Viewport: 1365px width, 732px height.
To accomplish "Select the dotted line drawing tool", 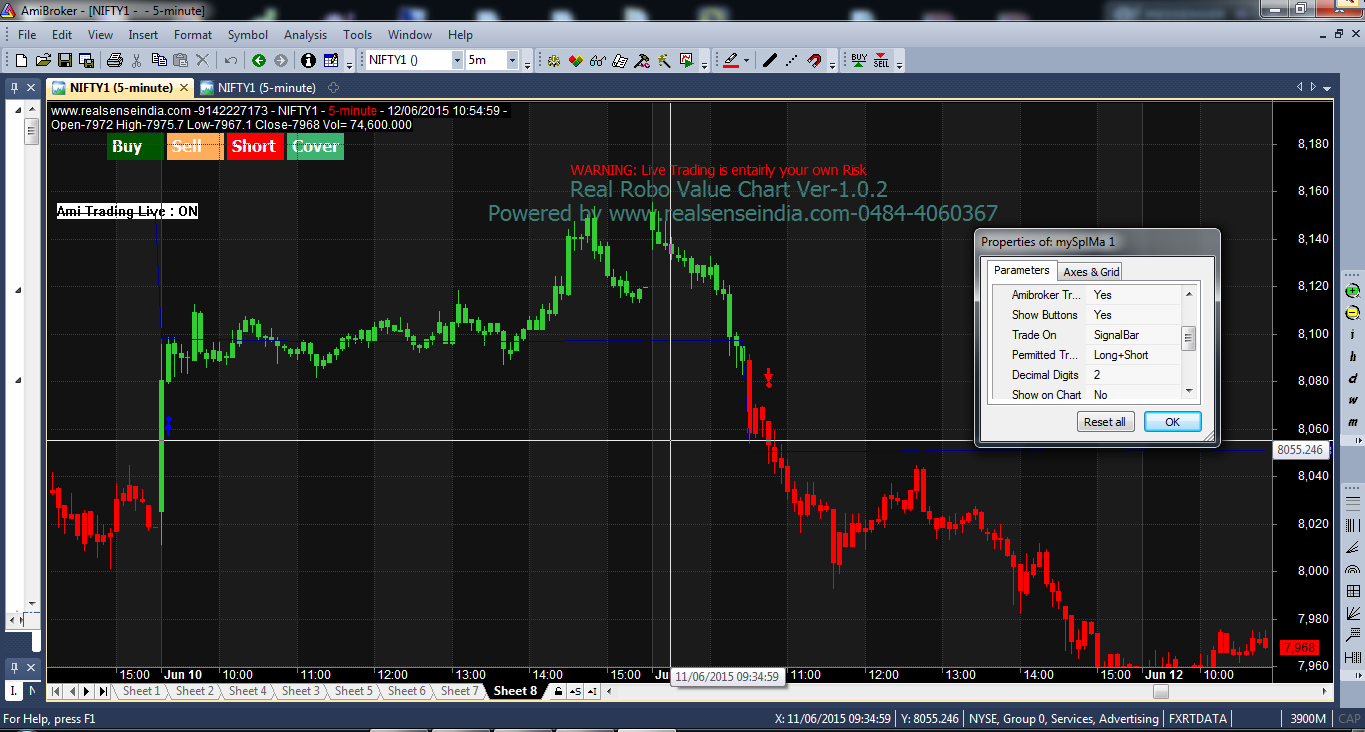I will coord(789,60).
